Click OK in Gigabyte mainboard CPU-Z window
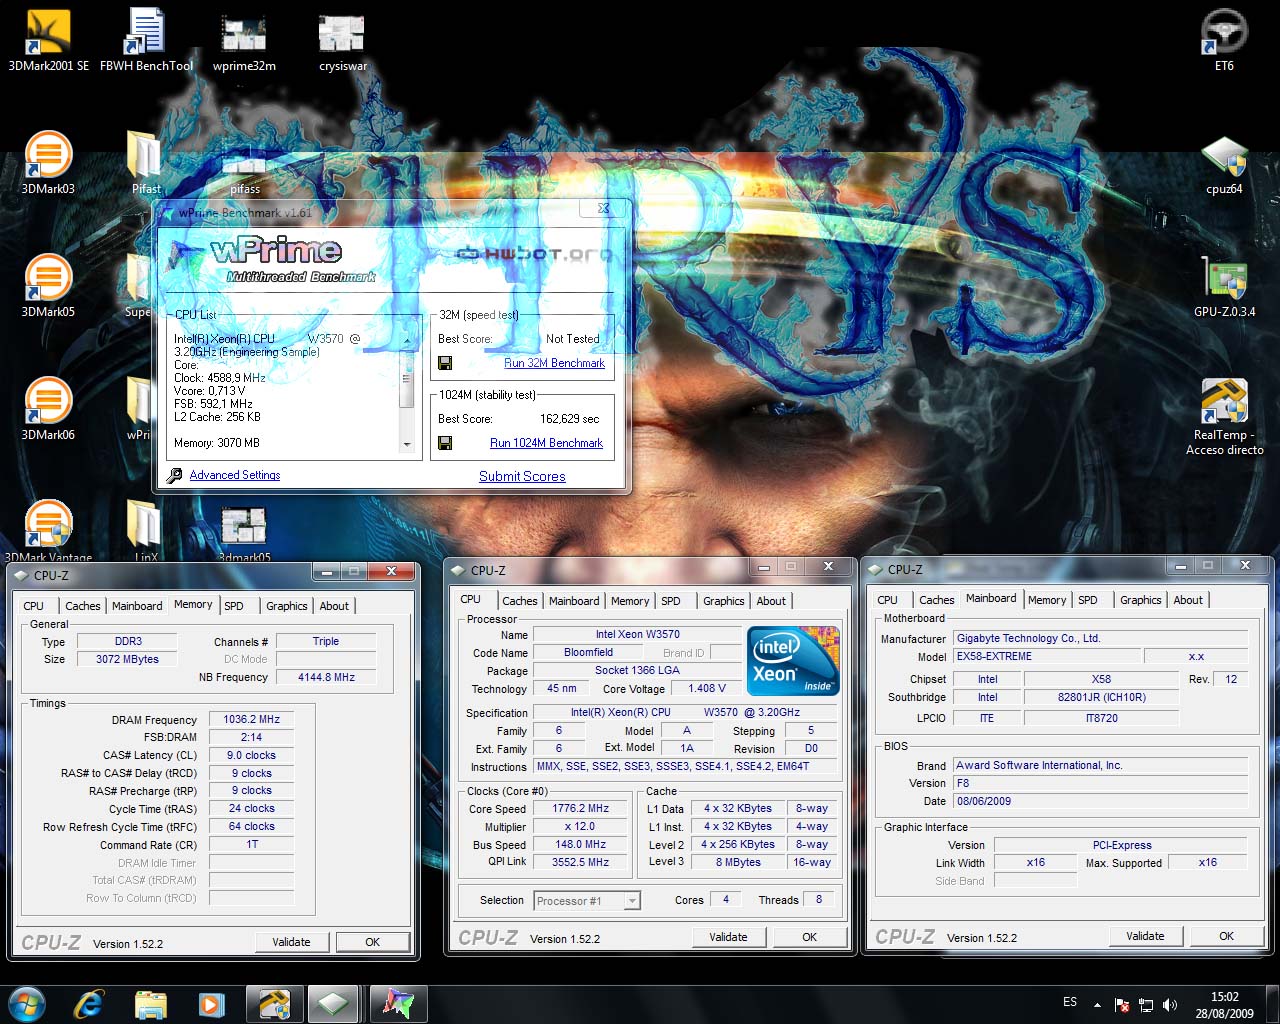 click(1226, 936)
